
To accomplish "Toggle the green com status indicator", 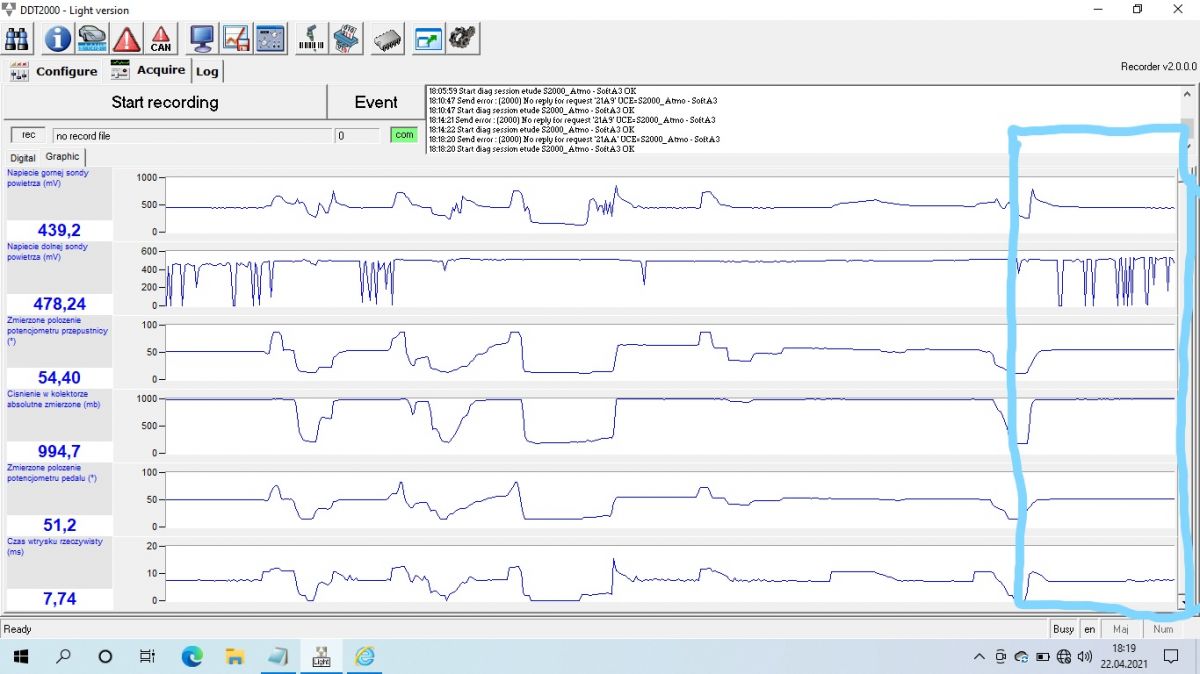I will pos(403,135).
